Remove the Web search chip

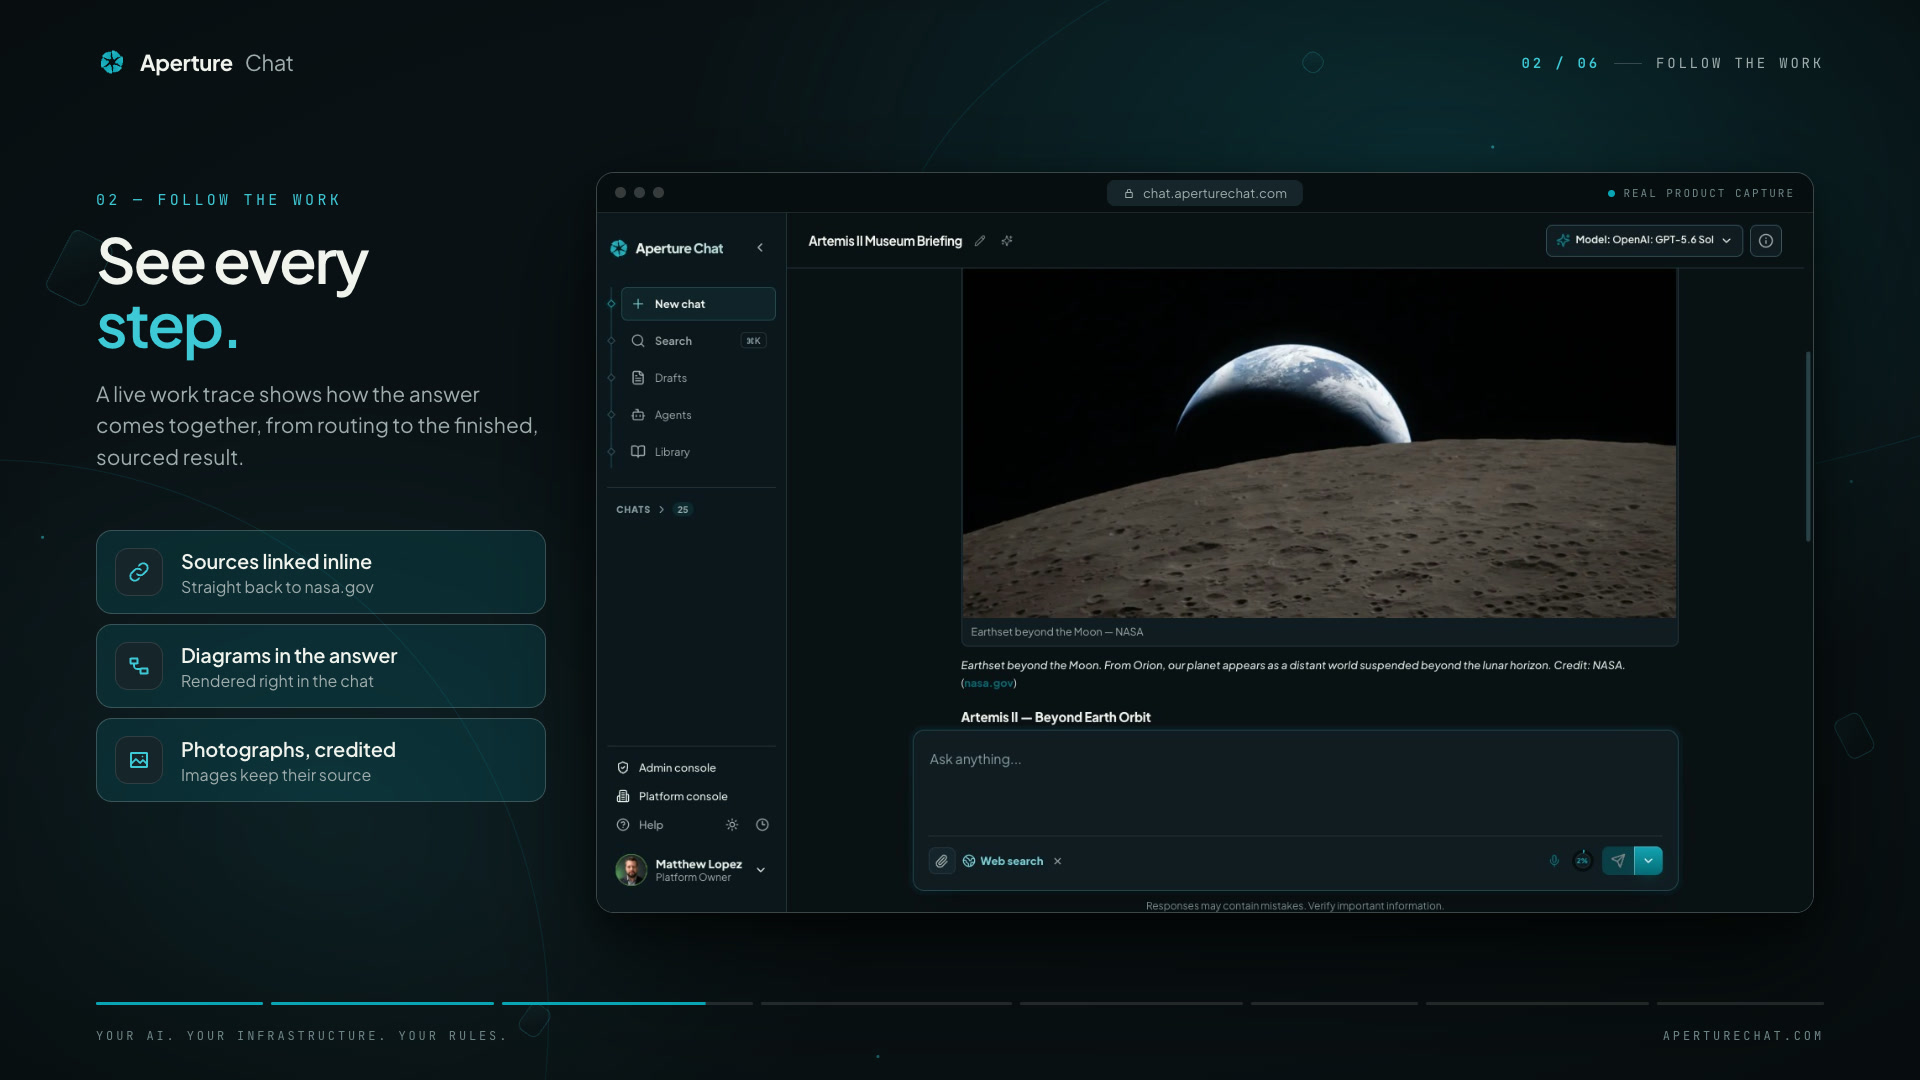(1057, 861)
